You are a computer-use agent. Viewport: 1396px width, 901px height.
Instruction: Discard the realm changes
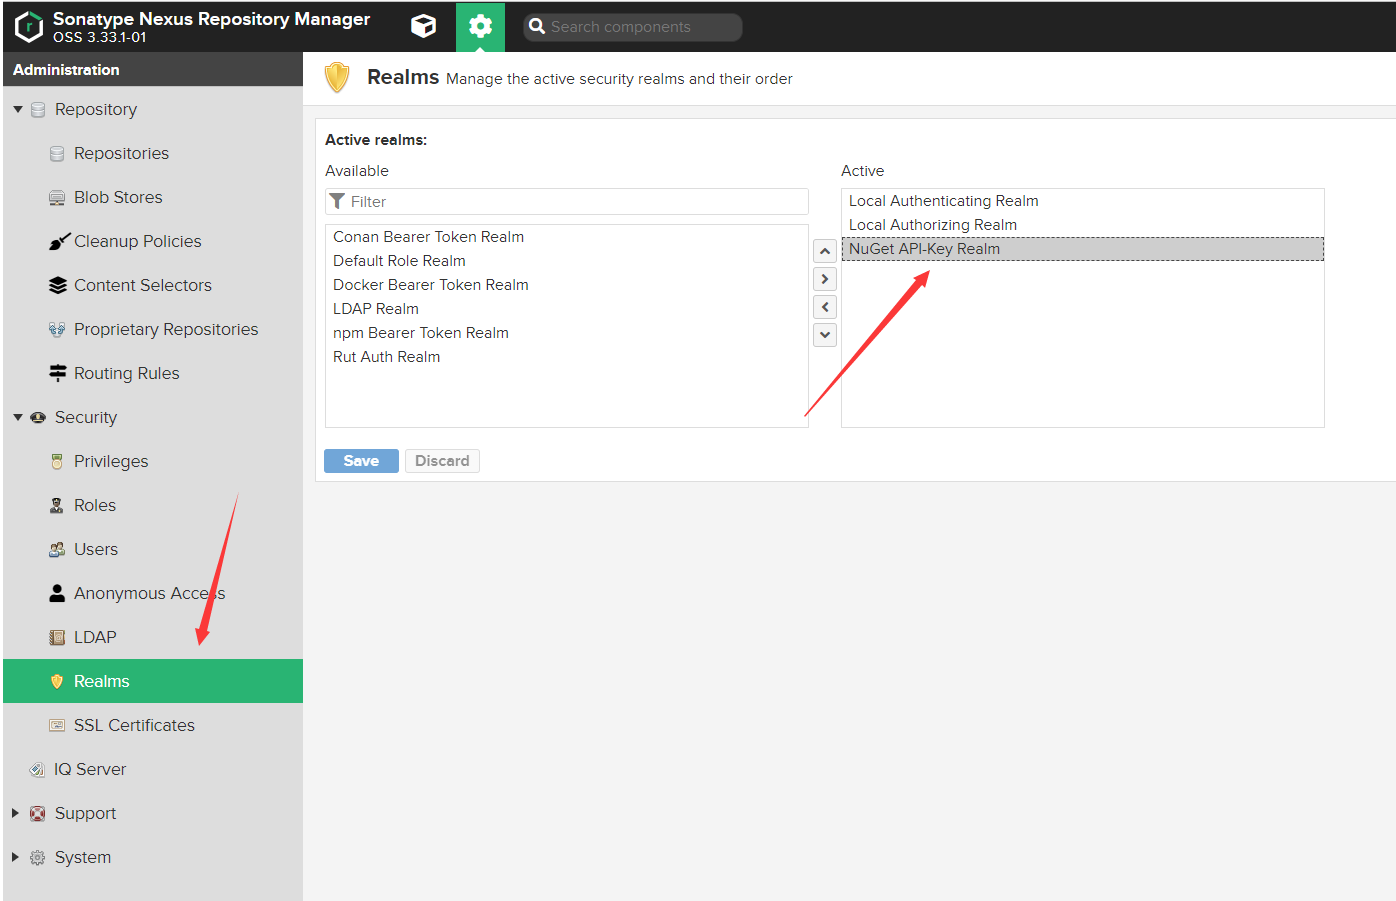click(x=442, y=461)
